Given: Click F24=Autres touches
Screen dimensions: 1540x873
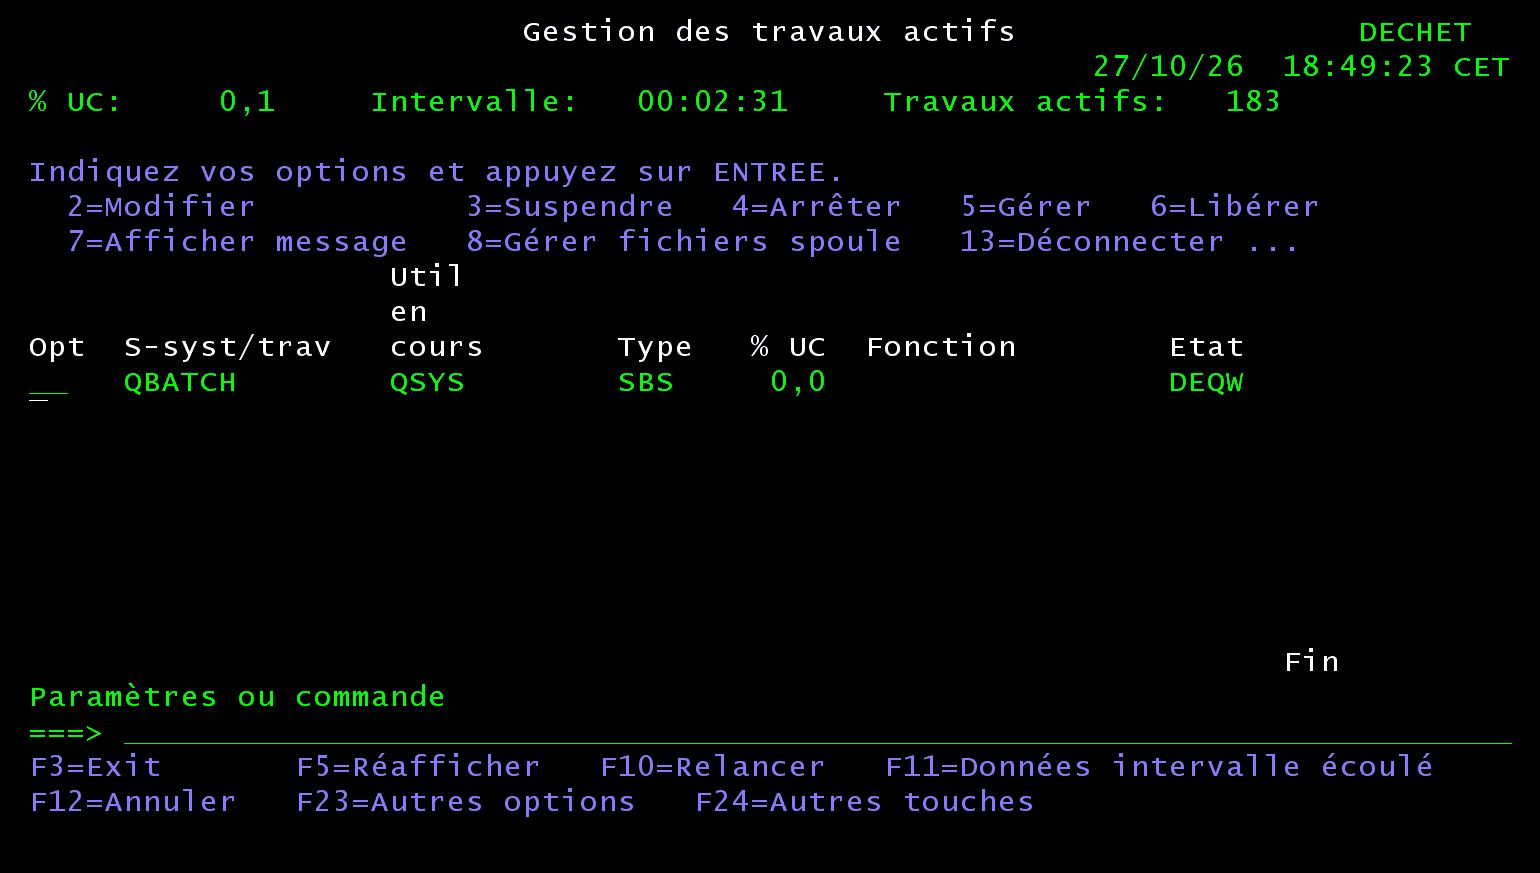Looking at the screenshot, I should (x=864, y=802).
